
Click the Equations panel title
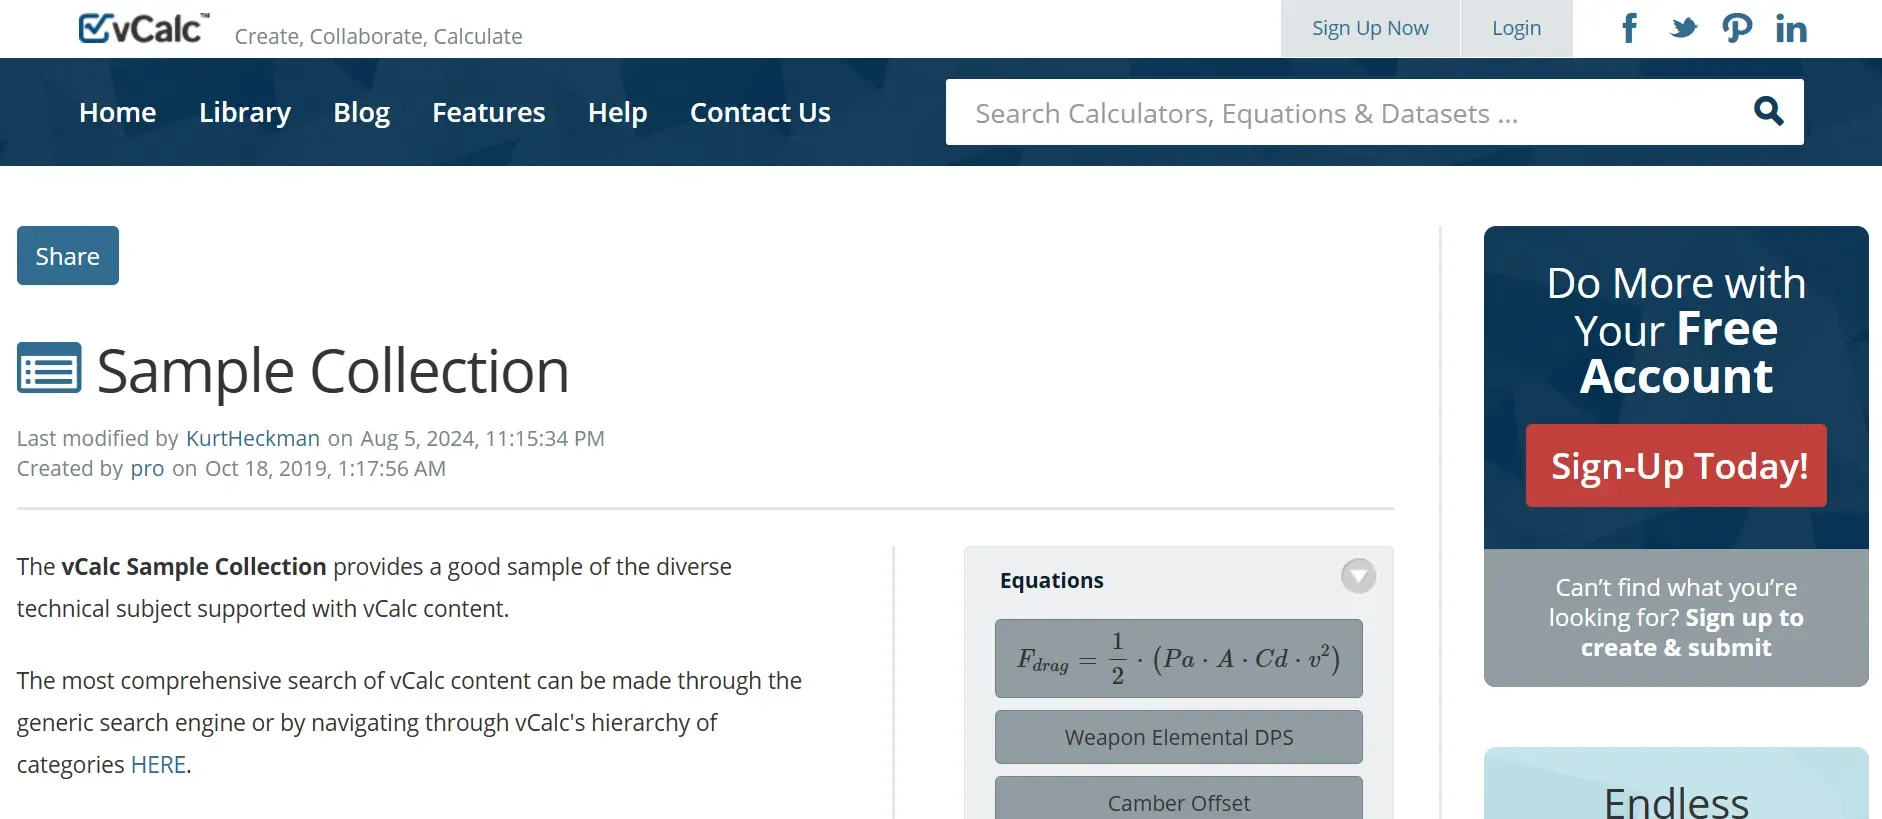click(1052, 580)
